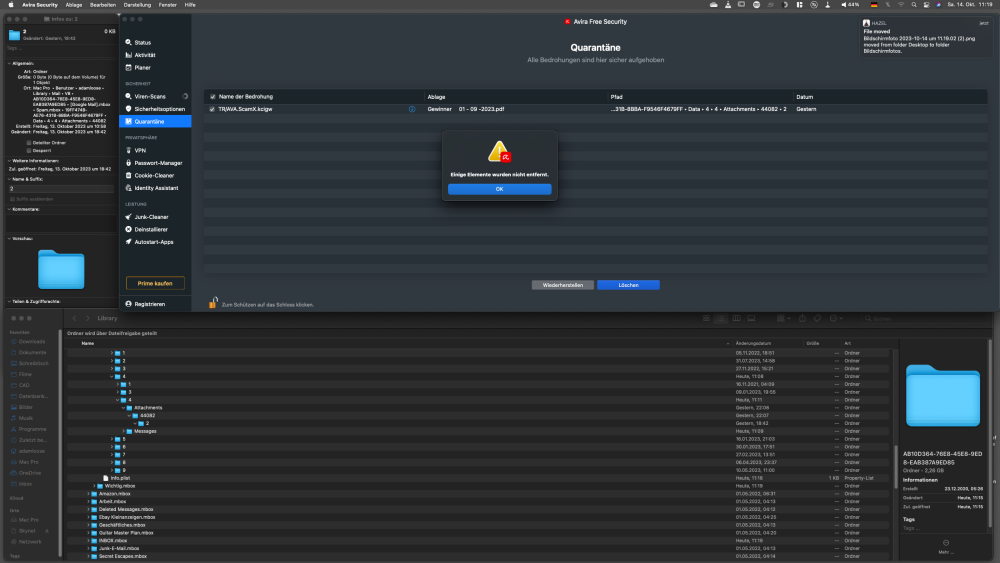Click the Finder forward arrow
This screenshot has height=563, width=1000.
[87, 318]
